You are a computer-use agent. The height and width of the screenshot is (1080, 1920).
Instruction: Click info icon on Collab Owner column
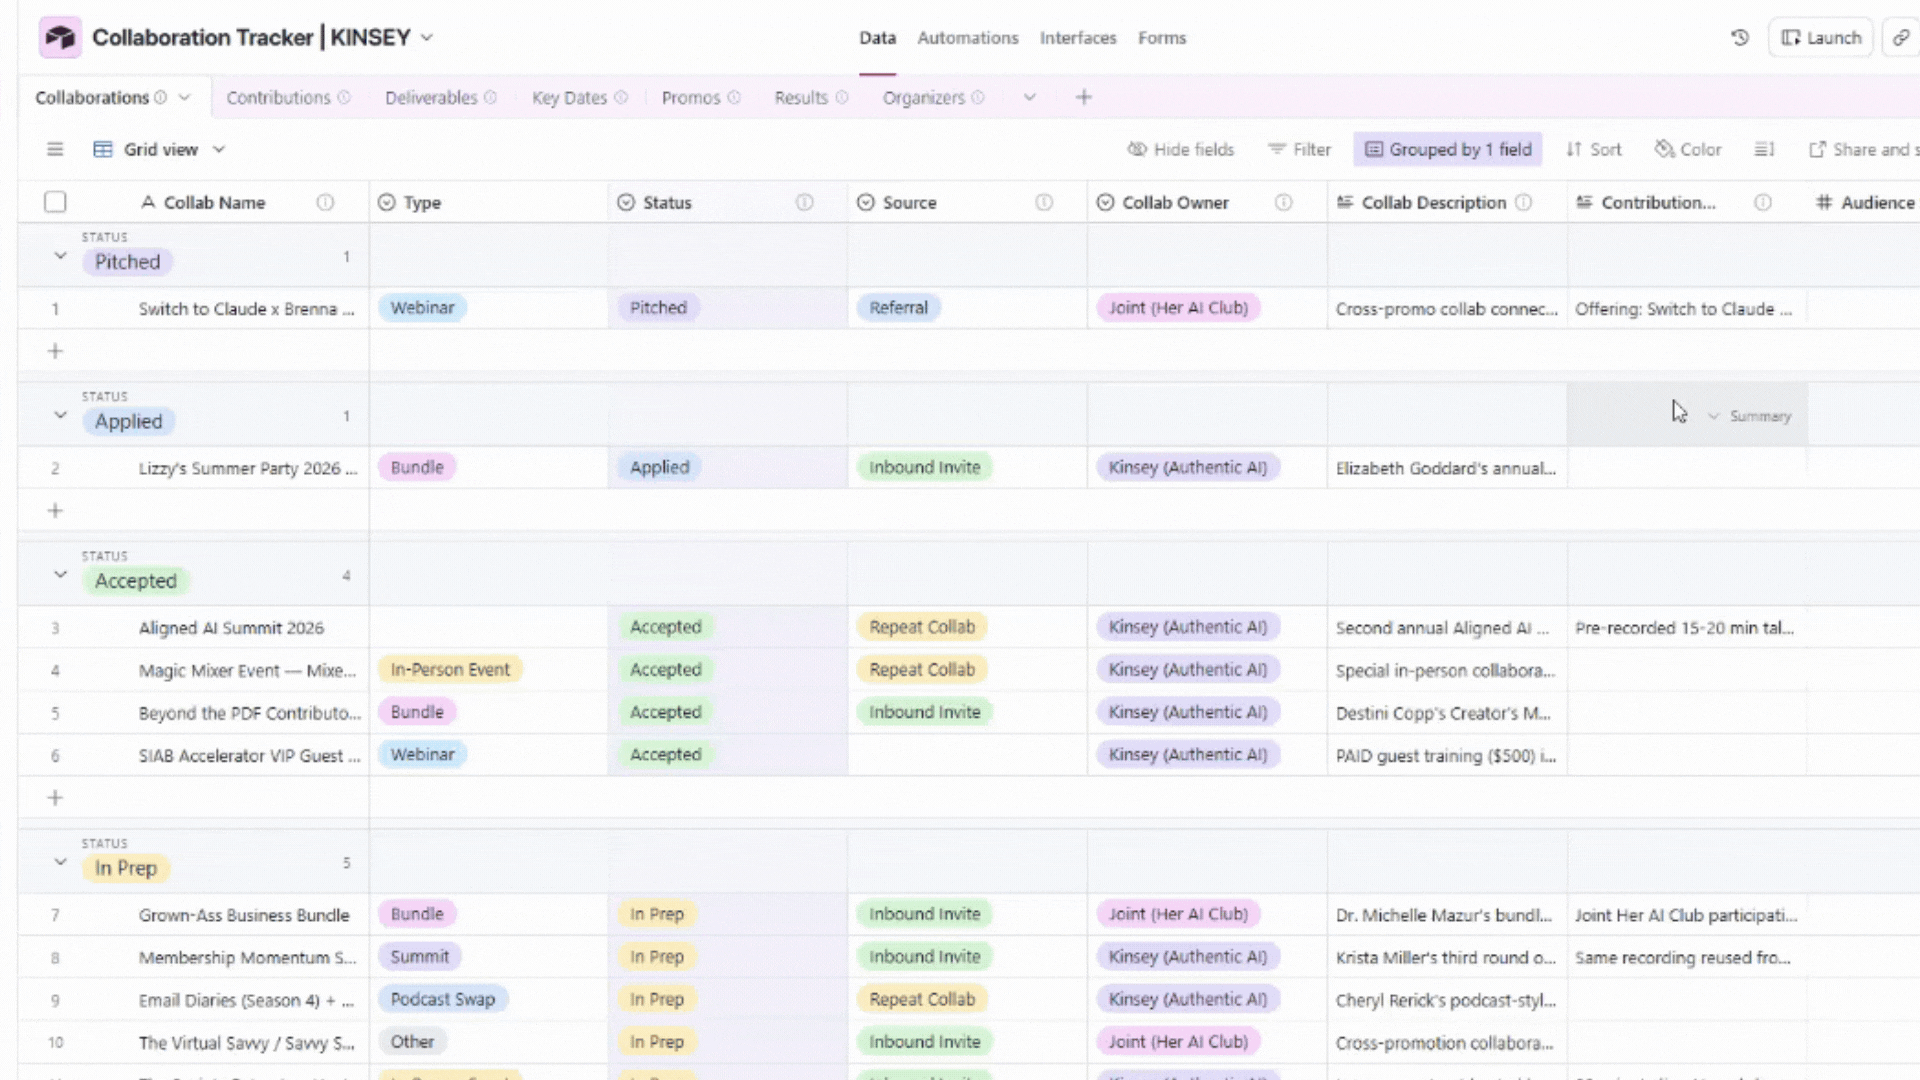1283,202
